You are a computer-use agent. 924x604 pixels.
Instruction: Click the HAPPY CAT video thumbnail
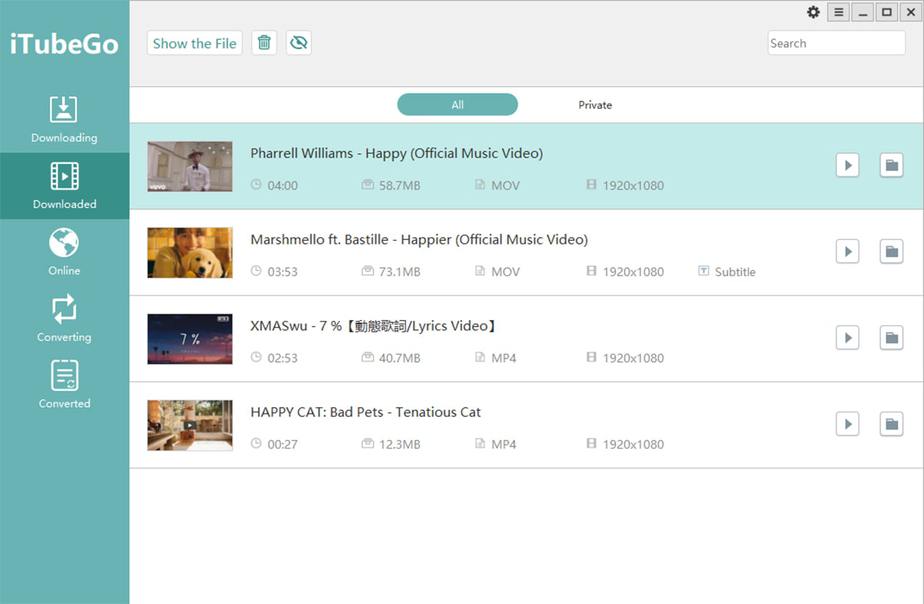point(190,425)
